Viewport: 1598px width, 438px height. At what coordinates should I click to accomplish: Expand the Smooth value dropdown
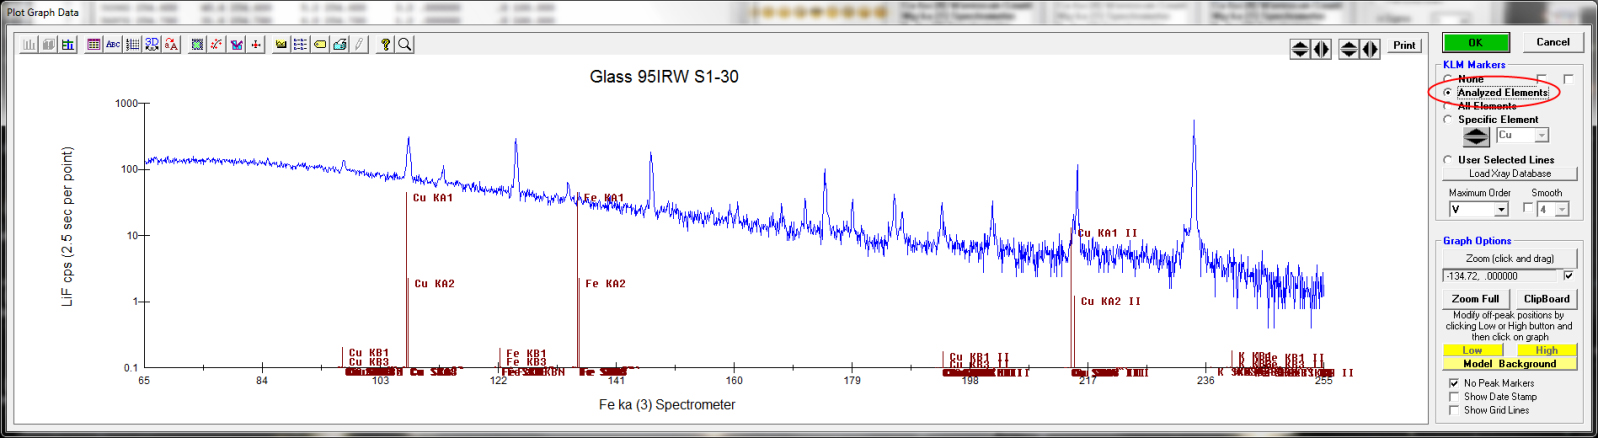tap(1562, 209)
